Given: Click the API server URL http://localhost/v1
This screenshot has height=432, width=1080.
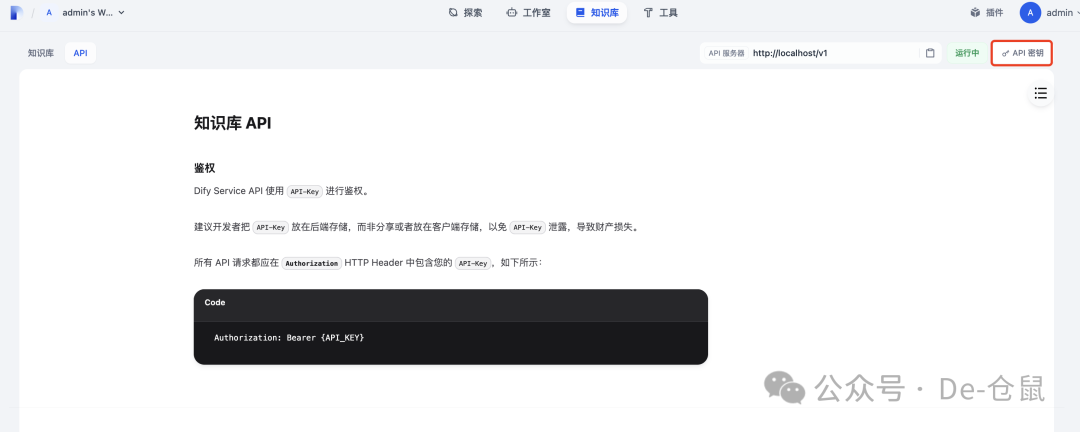Looking at the screenshot, I should 790,53.
